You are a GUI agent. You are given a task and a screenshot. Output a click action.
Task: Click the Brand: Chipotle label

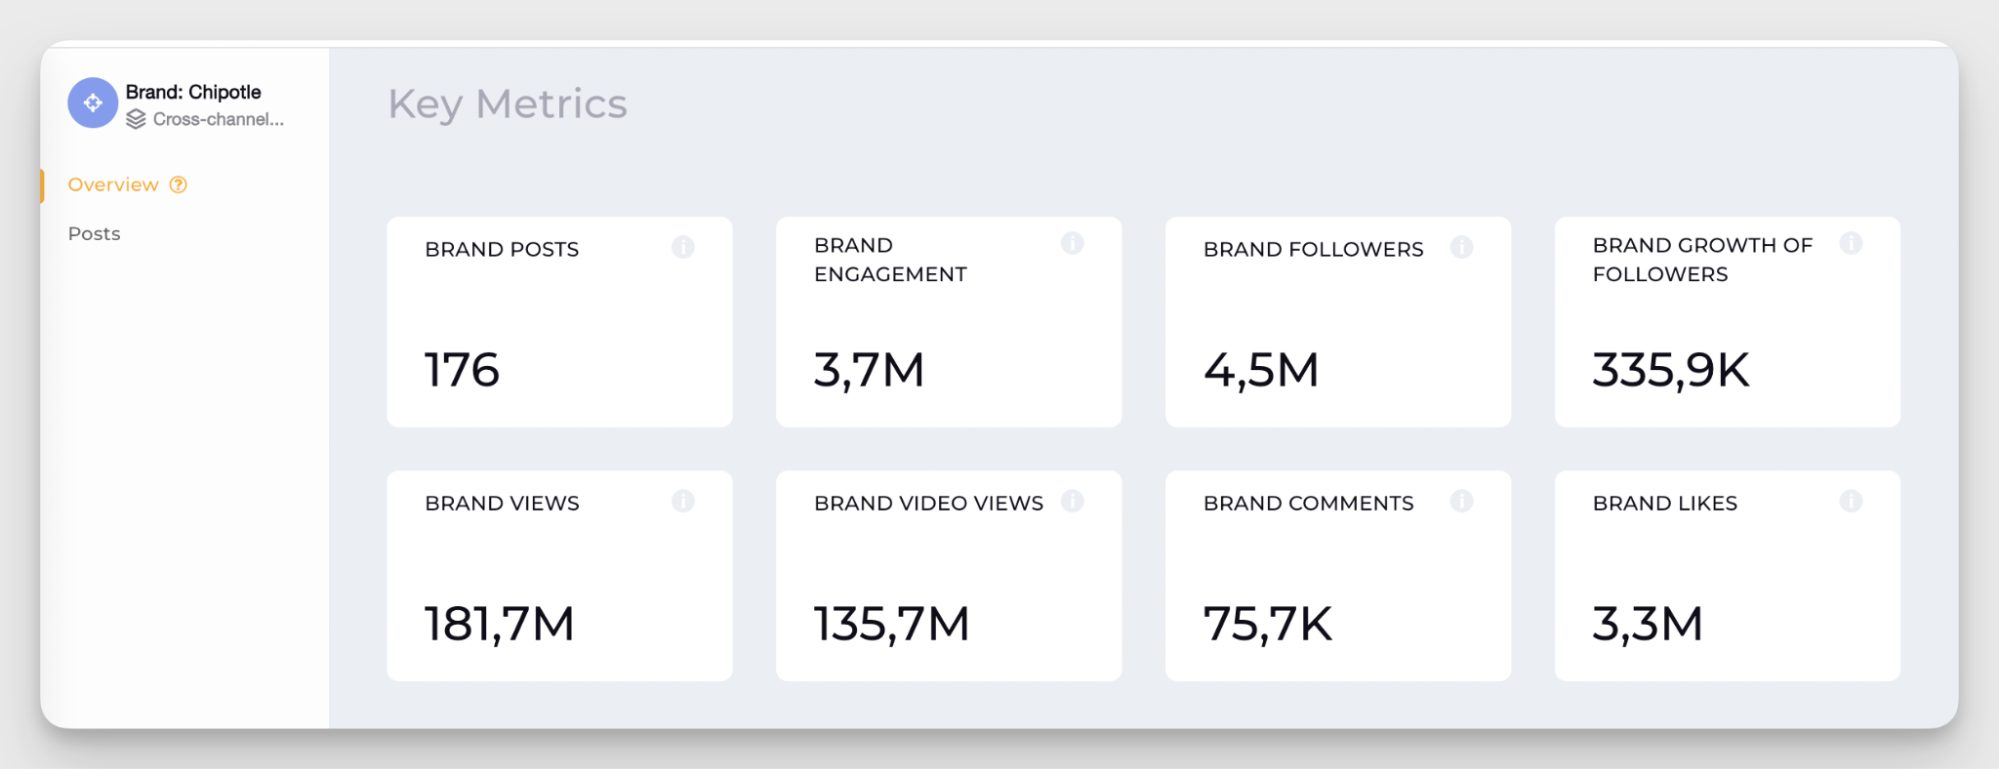coord(193,92)
